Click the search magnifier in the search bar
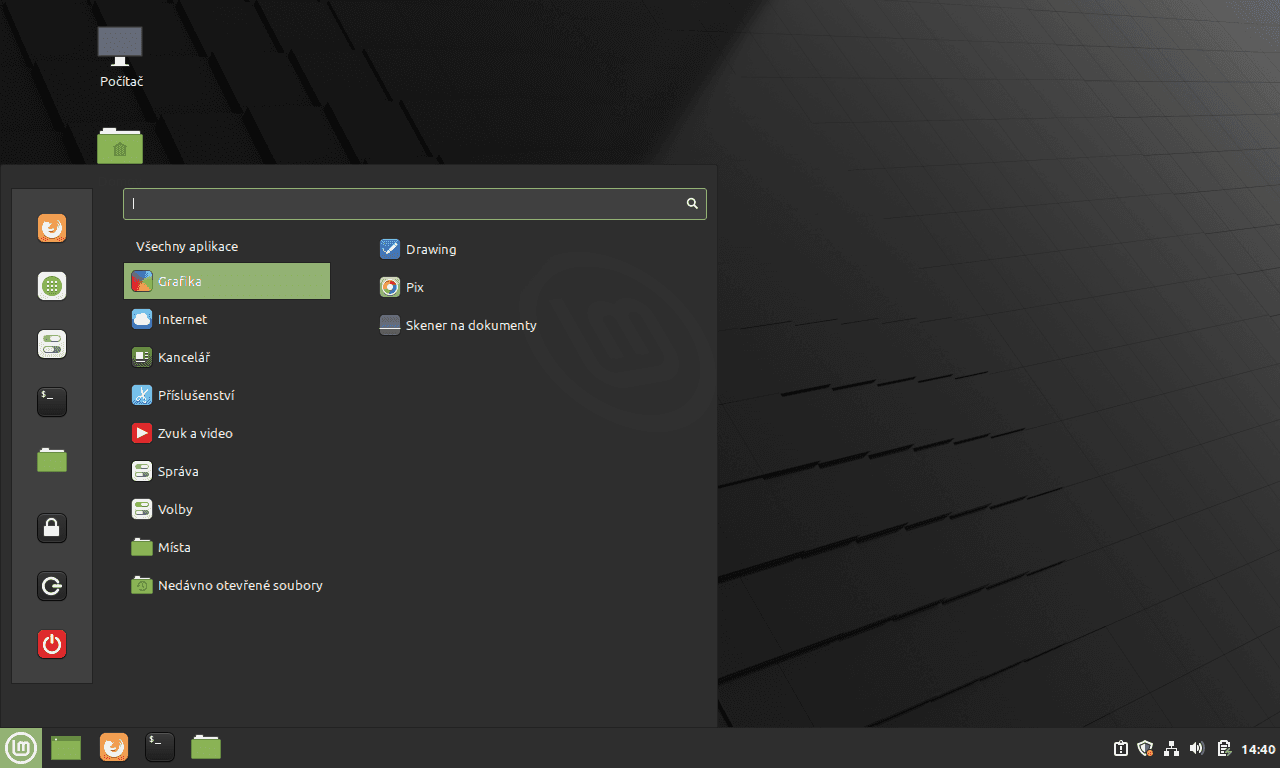Screen dimensions: 1280x768 (x=692, y=203)
